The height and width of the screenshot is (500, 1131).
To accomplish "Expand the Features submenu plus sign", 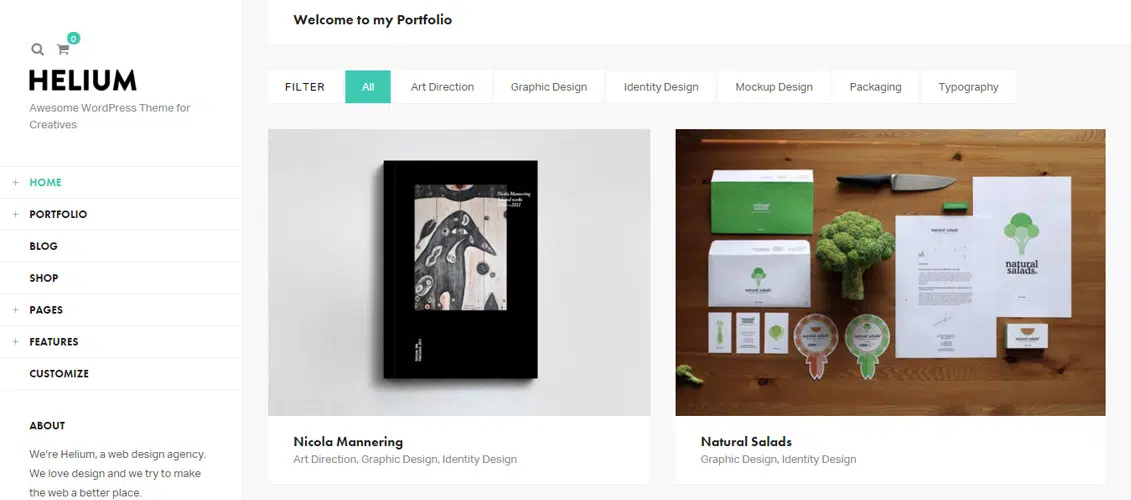I will [15, 342].
